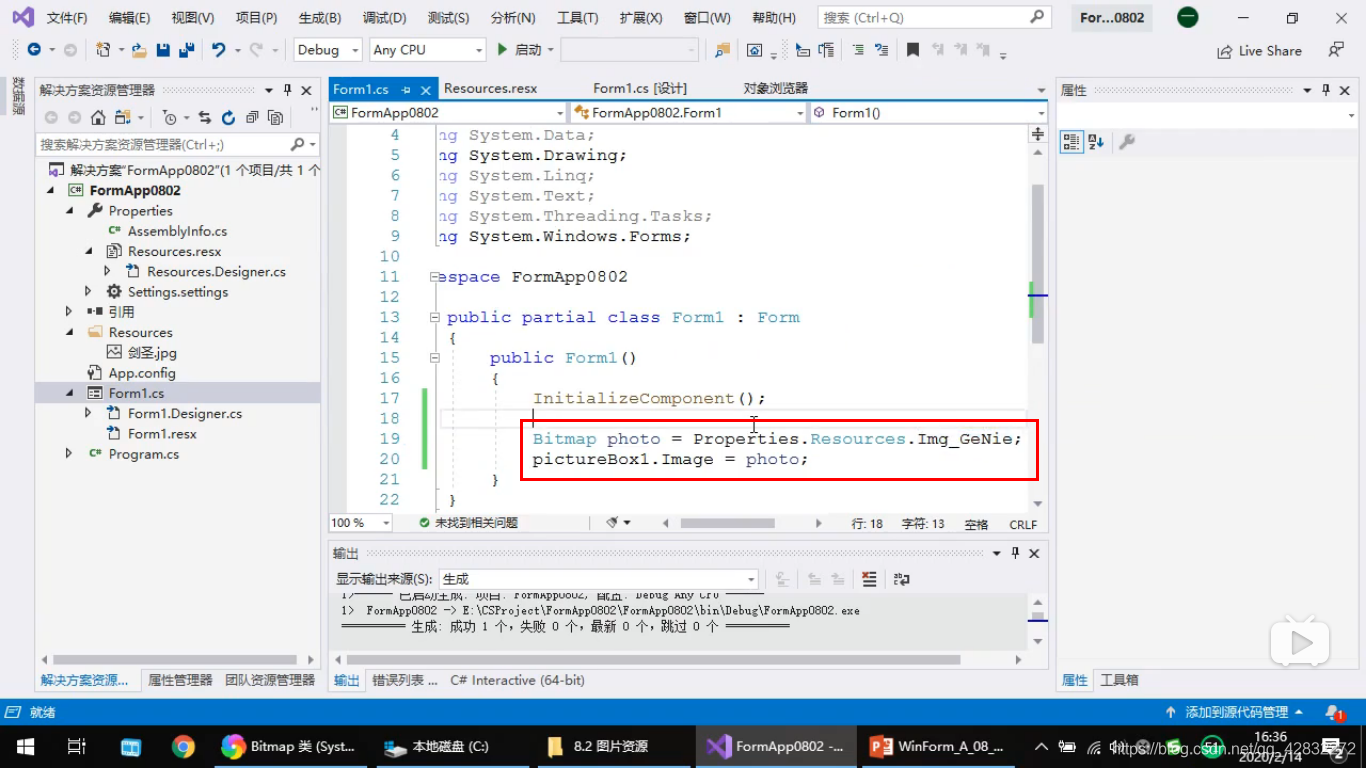1366x768 pixels.
Task: Open the 调试(D) menu
Action: [x=384, y=18]
